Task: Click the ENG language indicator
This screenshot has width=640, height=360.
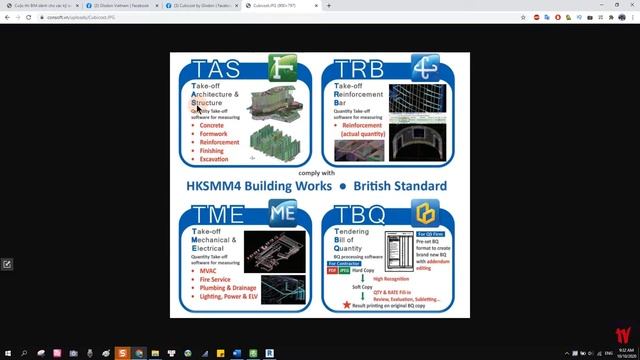Action: coord(609,353)
